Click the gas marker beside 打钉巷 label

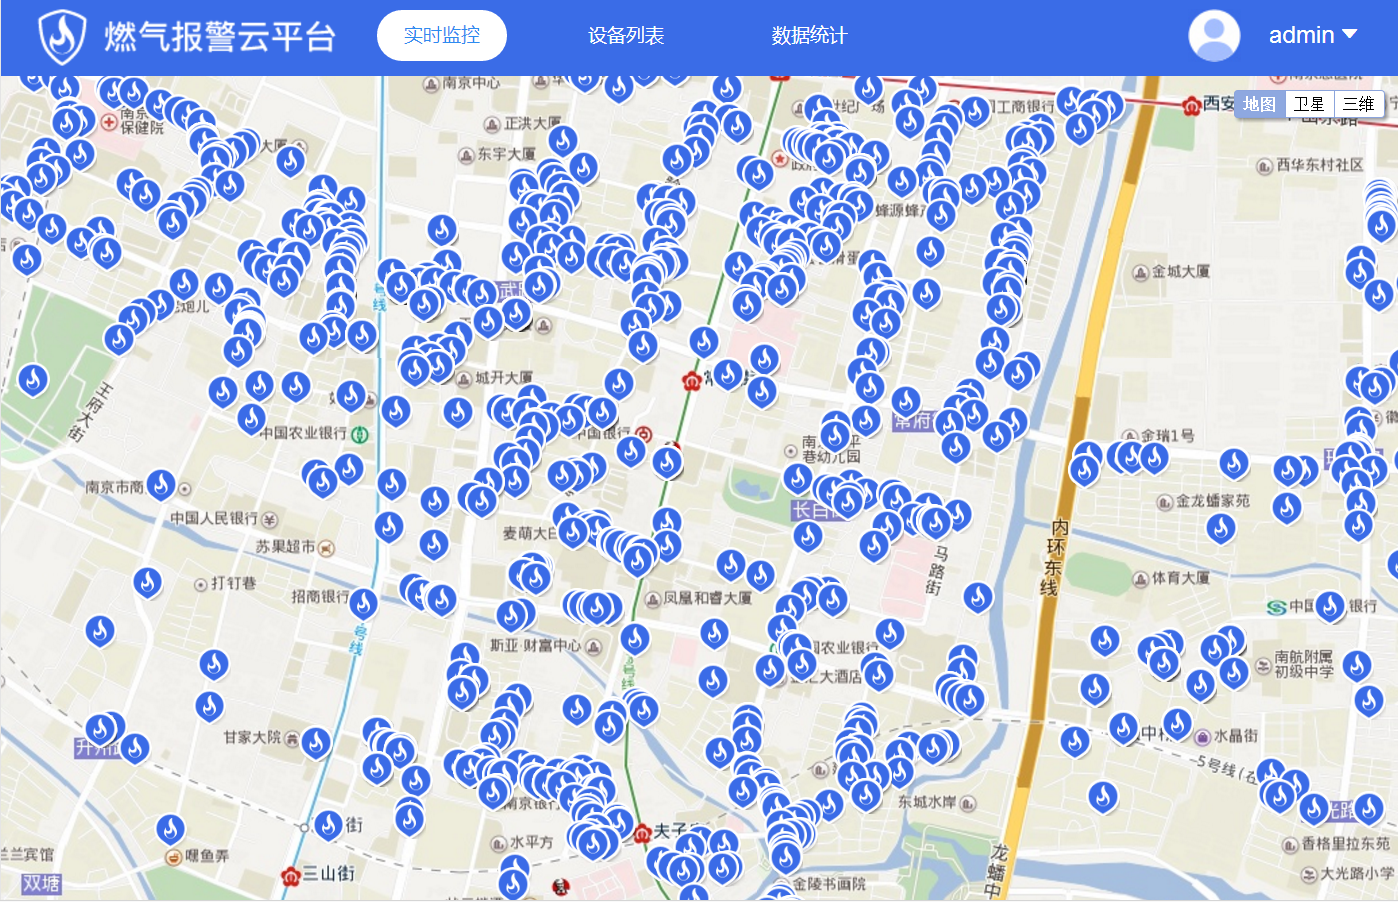(148, 582)
